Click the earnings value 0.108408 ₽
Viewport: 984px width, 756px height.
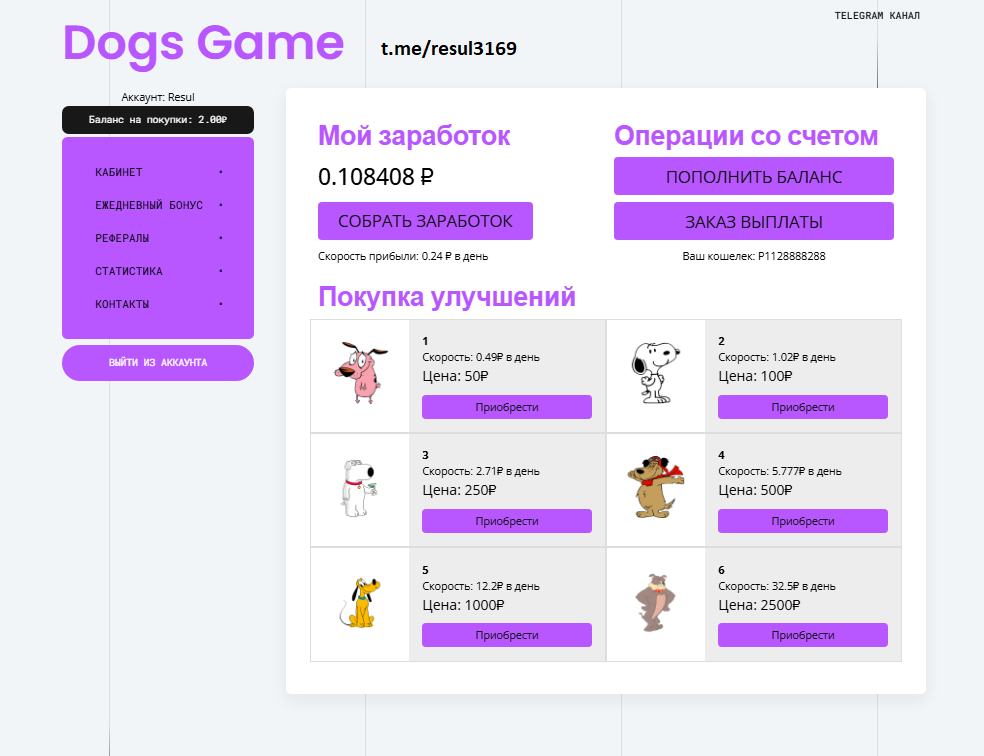click(375, 177)
